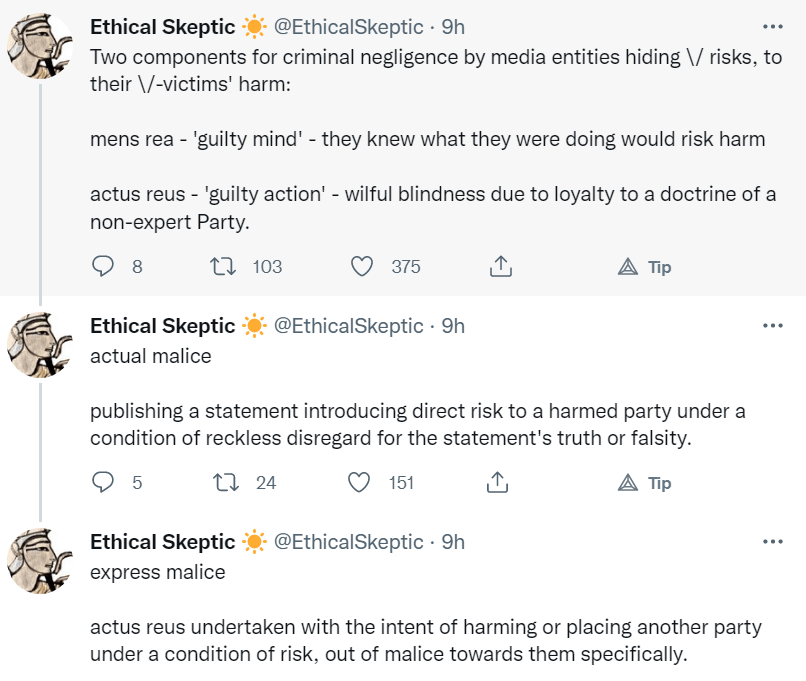Open Ethical Skeptic profile name on first tweet

click(162, 27)
